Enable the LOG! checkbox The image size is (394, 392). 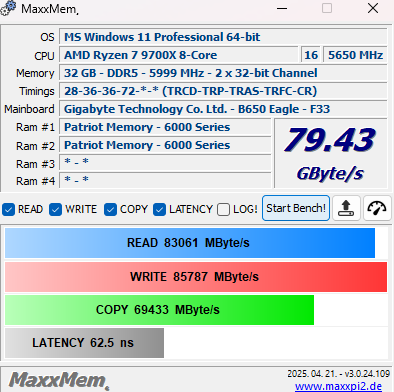click(223, 210)
